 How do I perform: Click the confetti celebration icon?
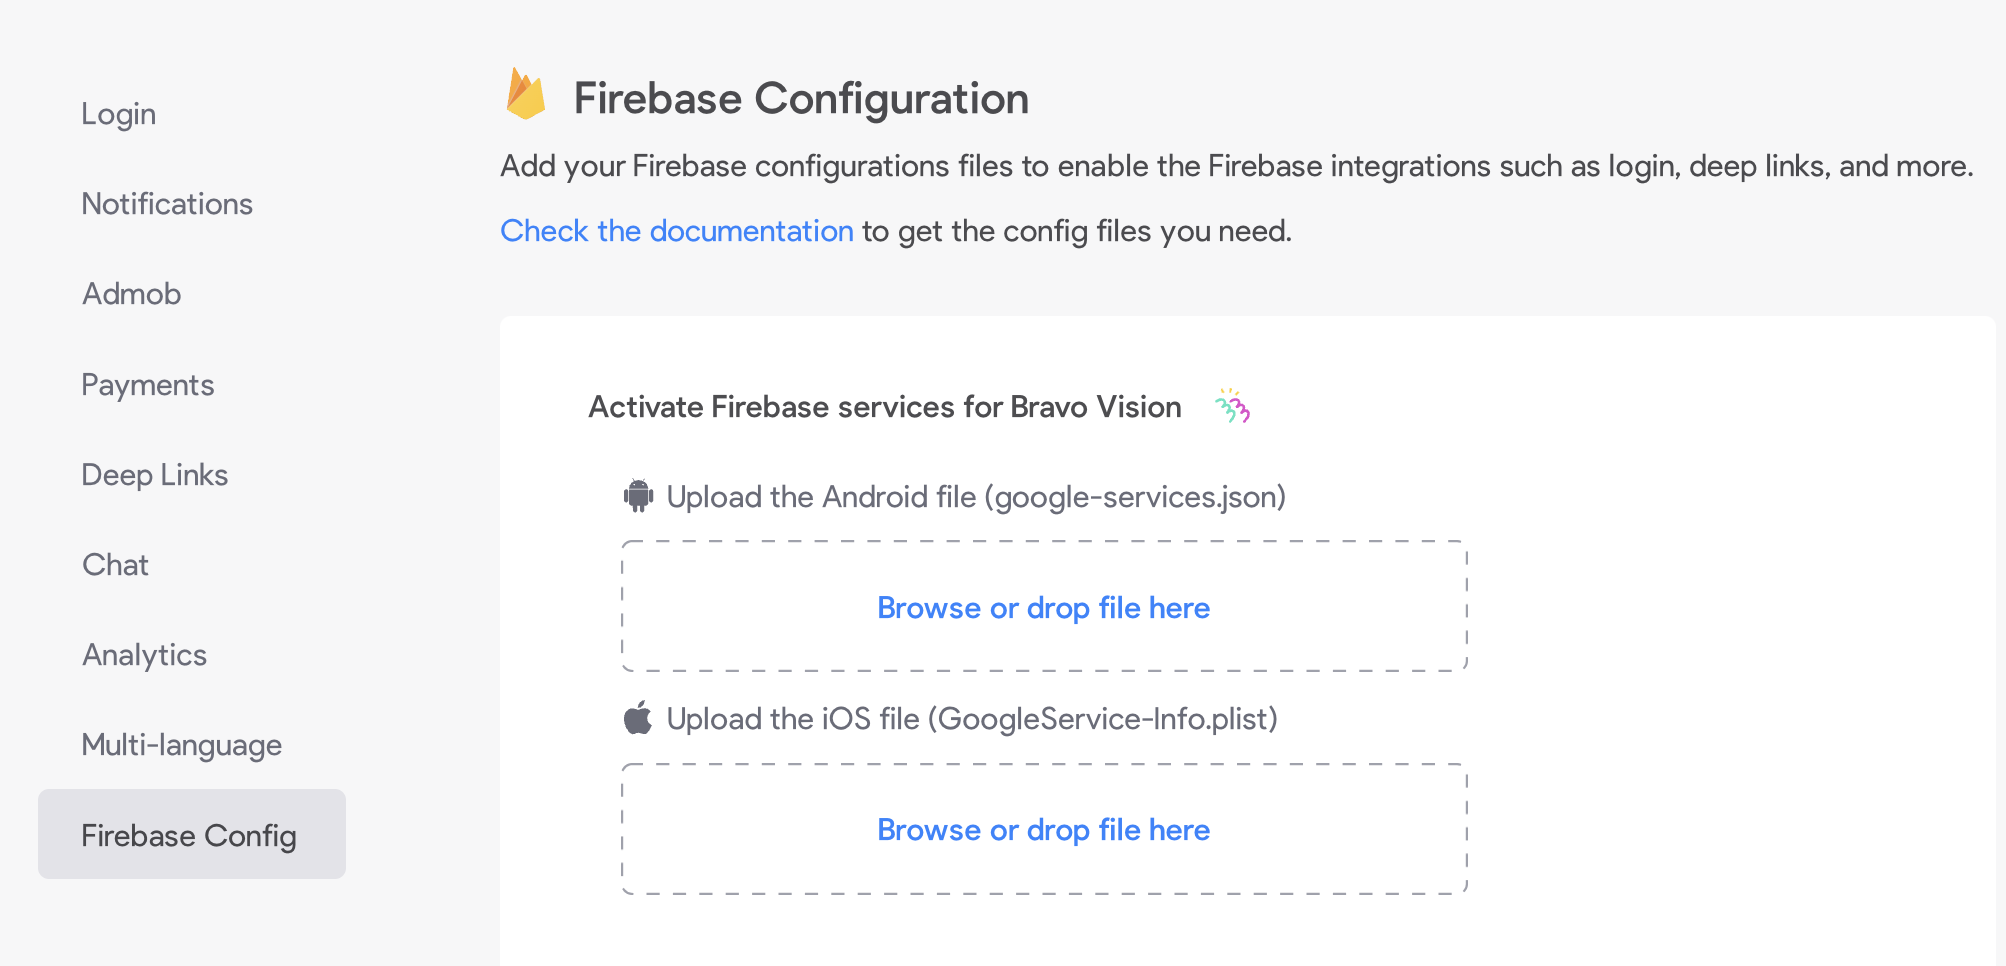click(x=1232, y=406)
